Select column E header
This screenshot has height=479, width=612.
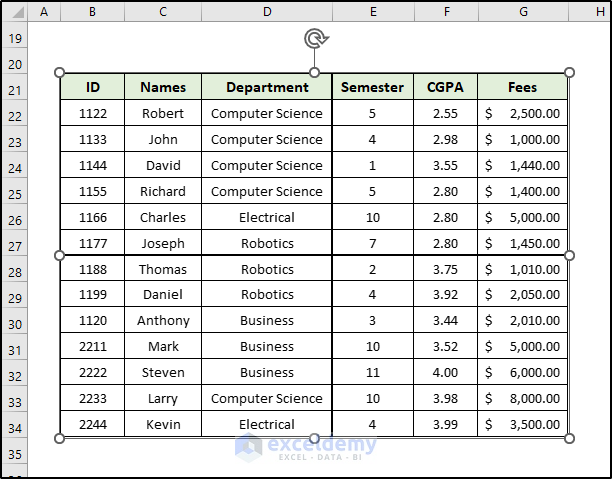(373, 12)
